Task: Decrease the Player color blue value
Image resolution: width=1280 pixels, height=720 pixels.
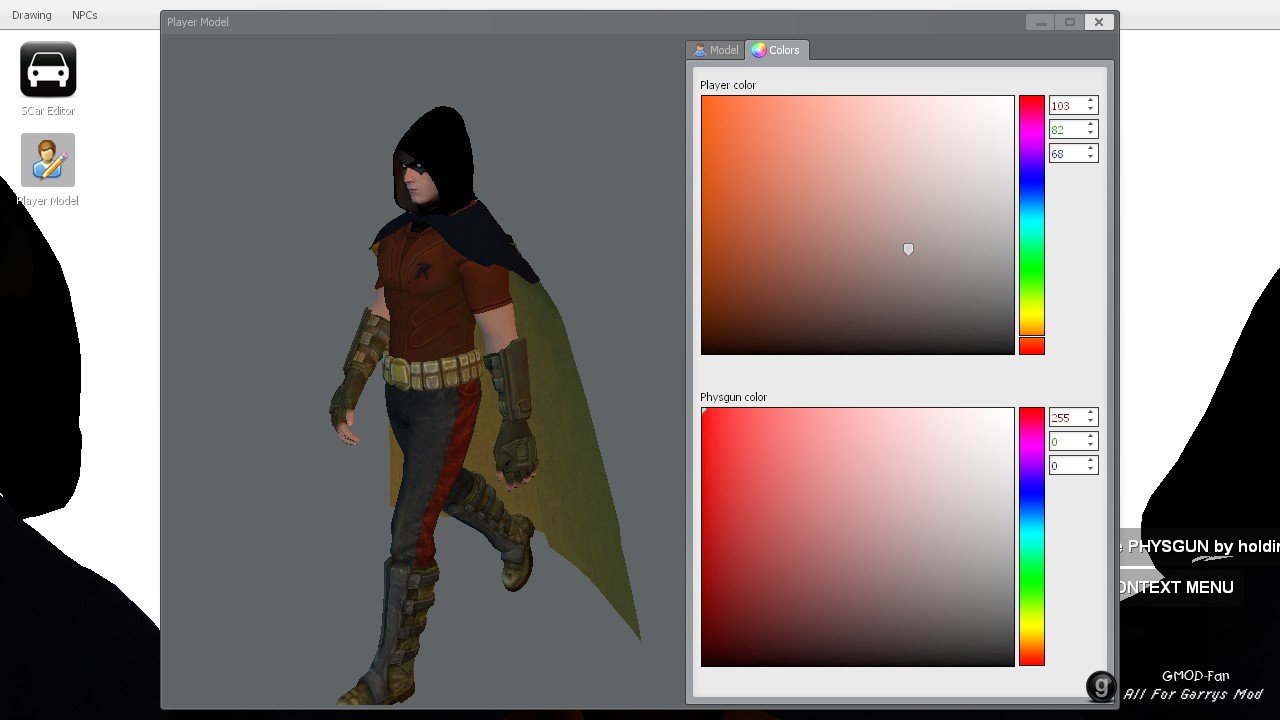Action: (x=1091, y=157)
